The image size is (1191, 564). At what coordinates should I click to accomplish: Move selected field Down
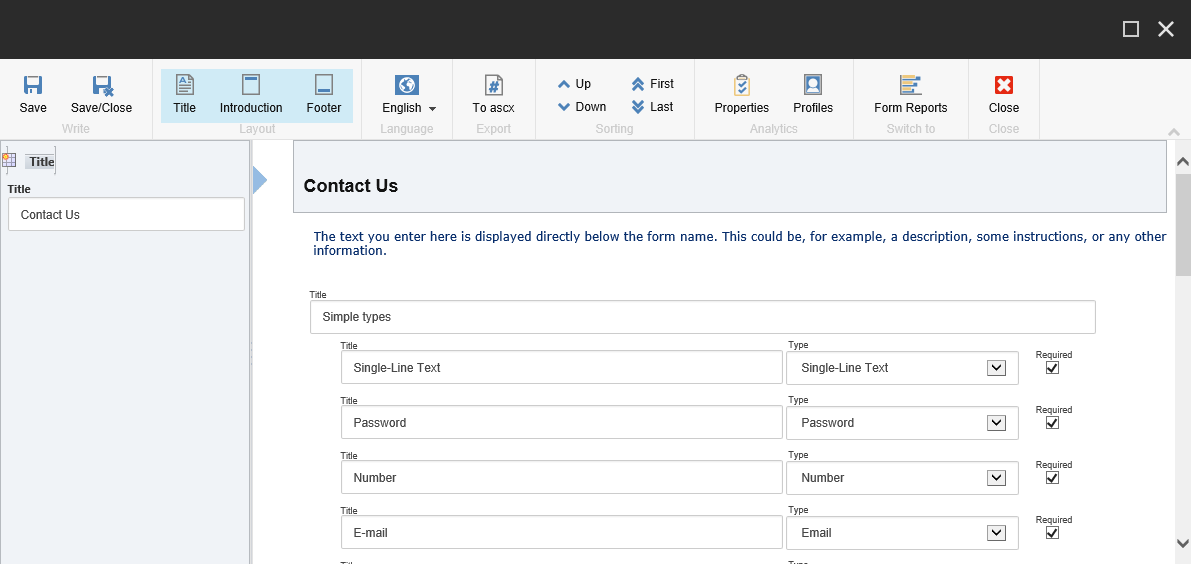pyautogui.click(x=581, y=107)
